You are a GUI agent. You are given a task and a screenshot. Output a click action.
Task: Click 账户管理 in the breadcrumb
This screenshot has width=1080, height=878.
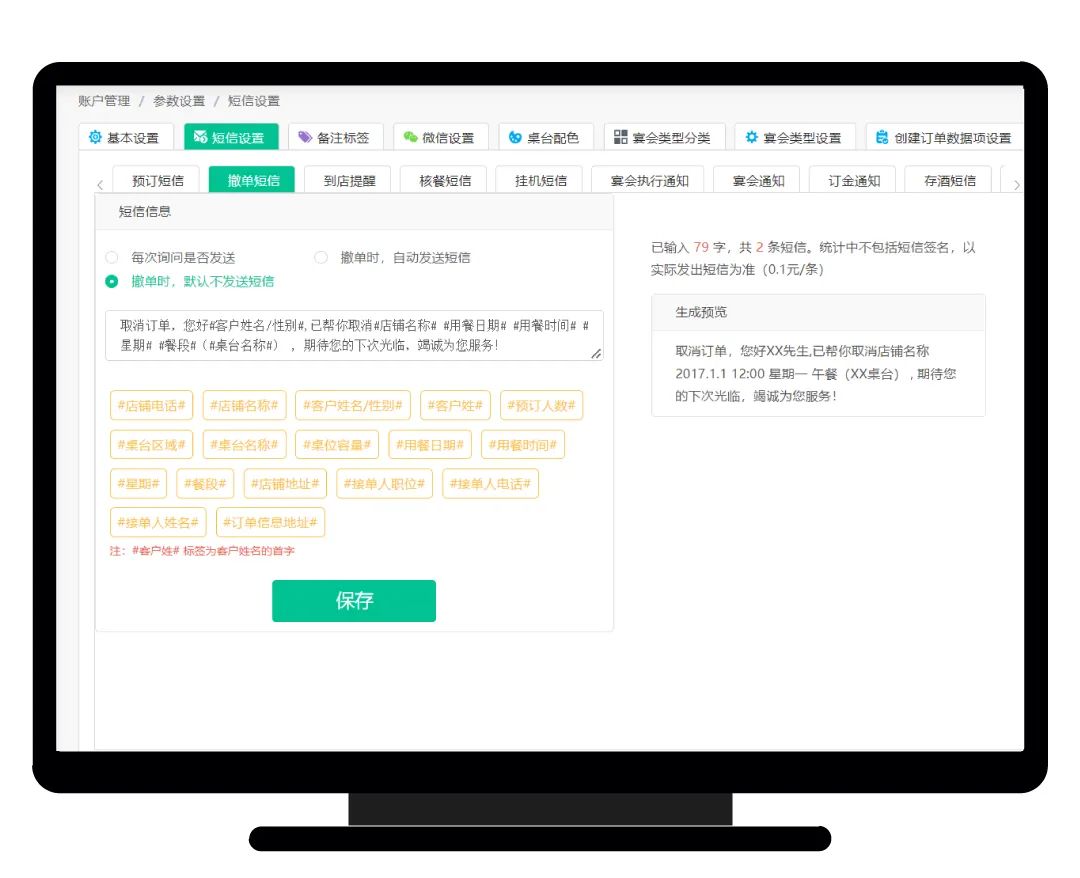[x=104, y=101]
